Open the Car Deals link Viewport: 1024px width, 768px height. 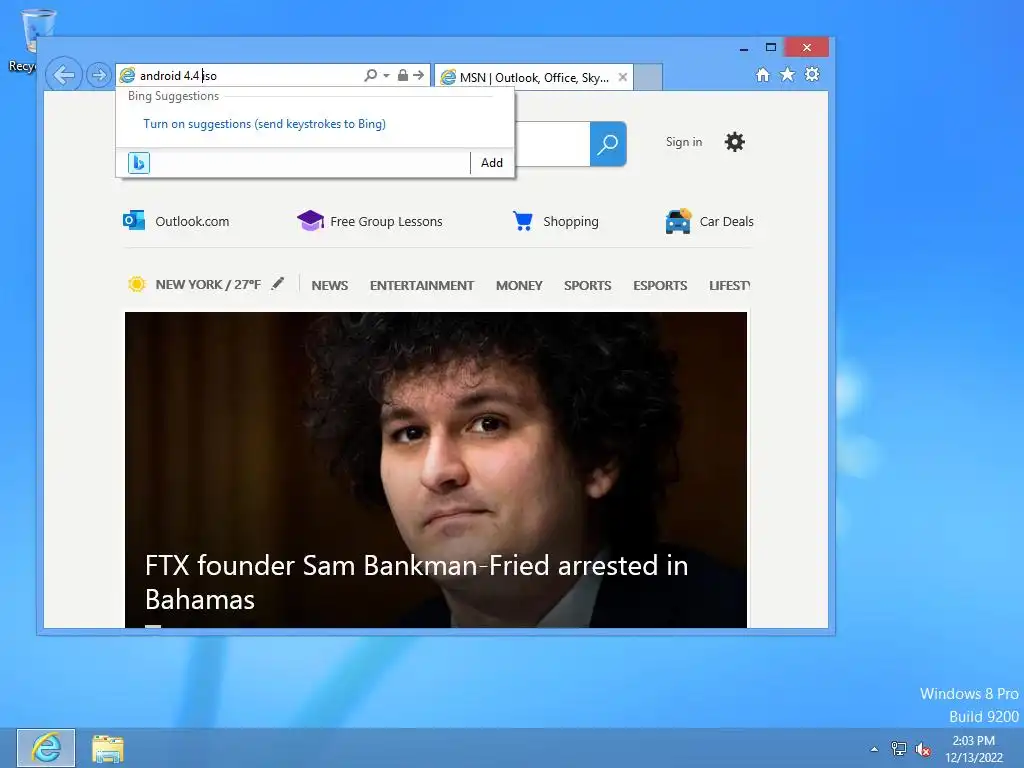coord(726,221)
